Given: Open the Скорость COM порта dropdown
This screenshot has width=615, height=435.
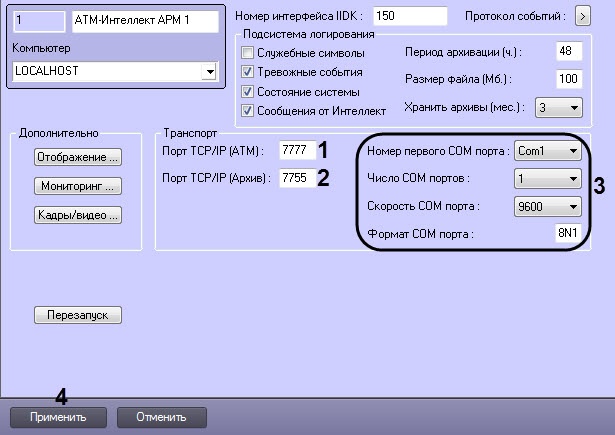Looking at the screenshot, I should (x=571, y=207).
